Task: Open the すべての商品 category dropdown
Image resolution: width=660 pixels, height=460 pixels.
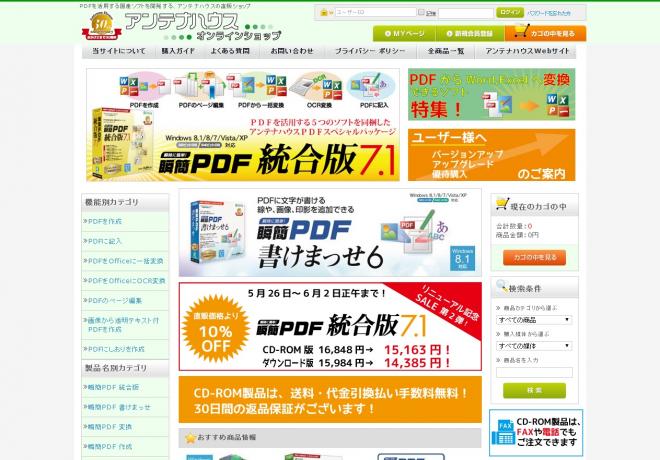Action: [x=534, y=320]
